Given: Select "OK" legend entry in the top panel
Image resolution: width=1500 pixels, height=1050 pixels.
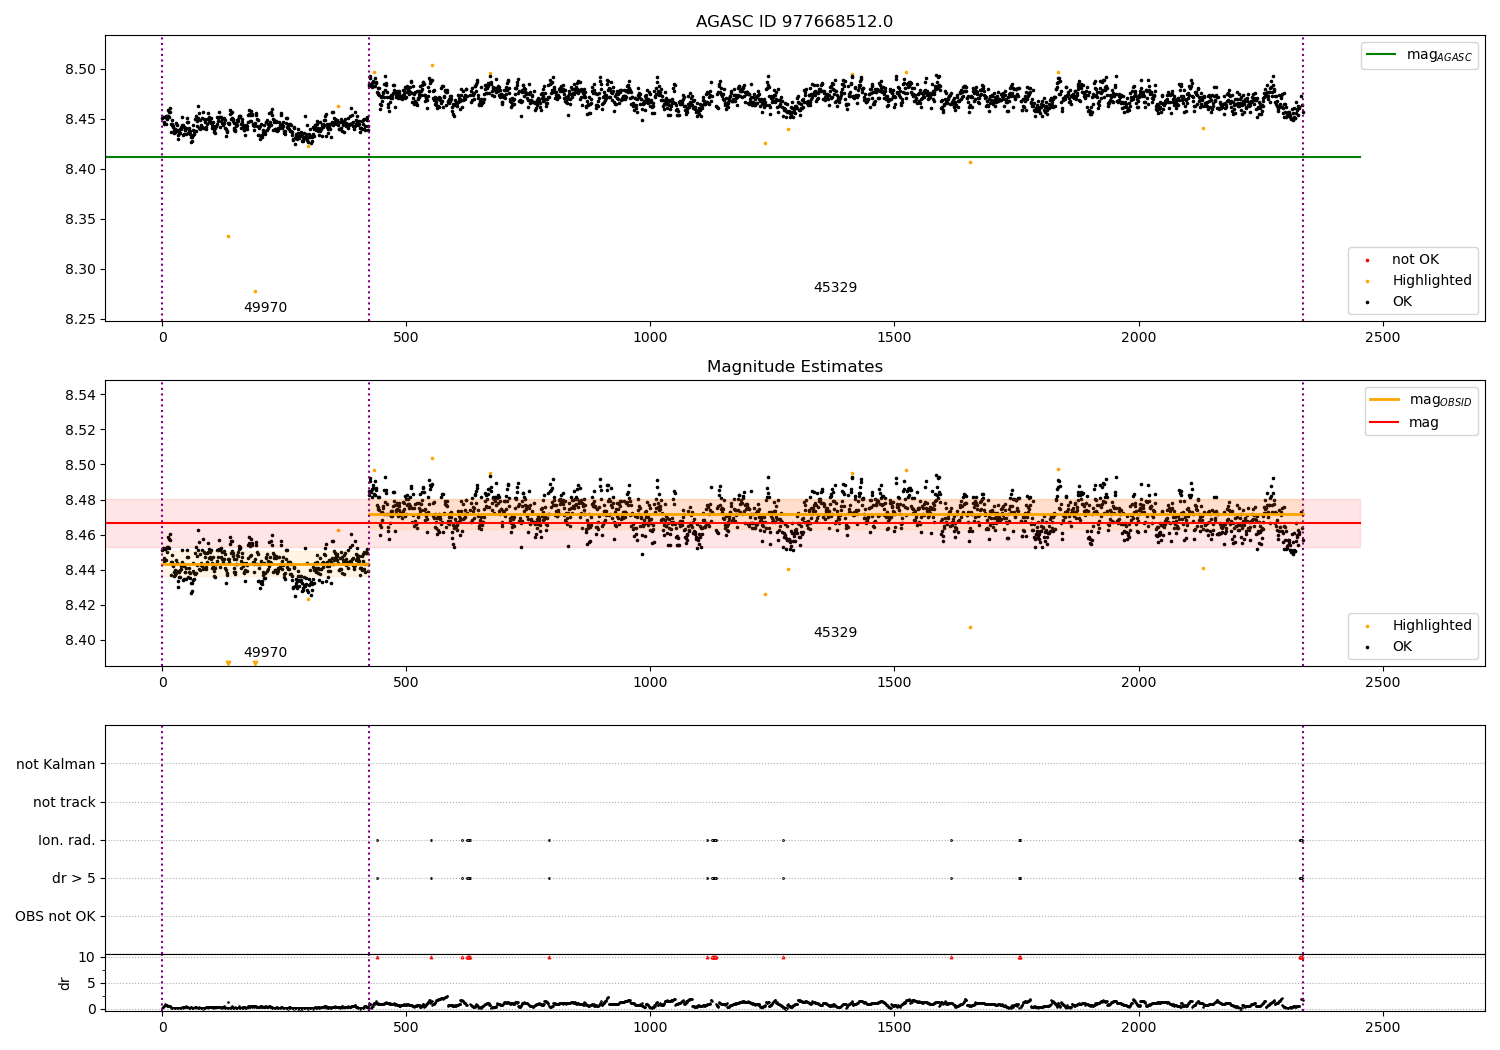Looking at the screenshot, I should pyautogui.click(x=1402, y=302).
